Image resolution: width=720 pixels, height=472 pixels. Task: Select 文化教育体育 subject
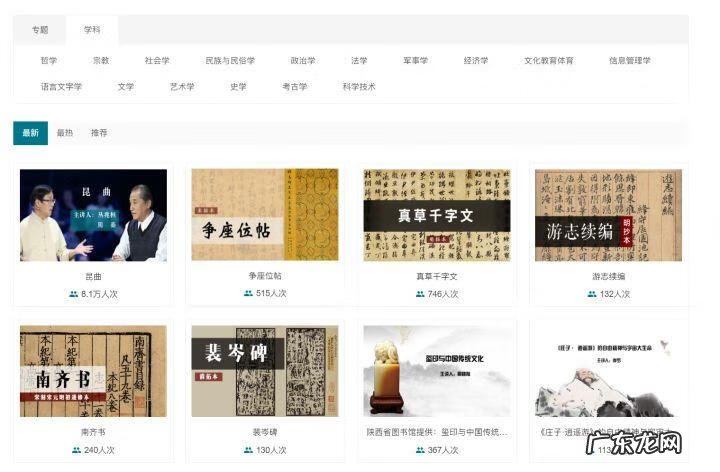pos(549,60)
